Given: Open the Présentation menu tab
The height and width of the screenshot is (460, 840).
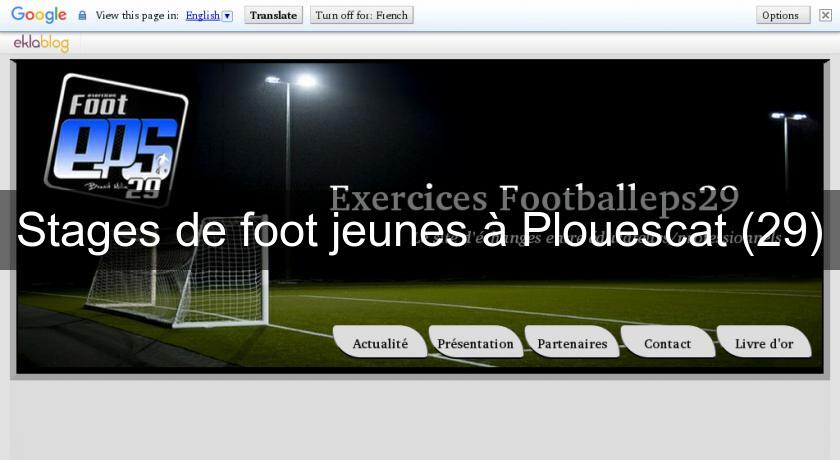Looking at the screenshot, I should tap(475, 343).
